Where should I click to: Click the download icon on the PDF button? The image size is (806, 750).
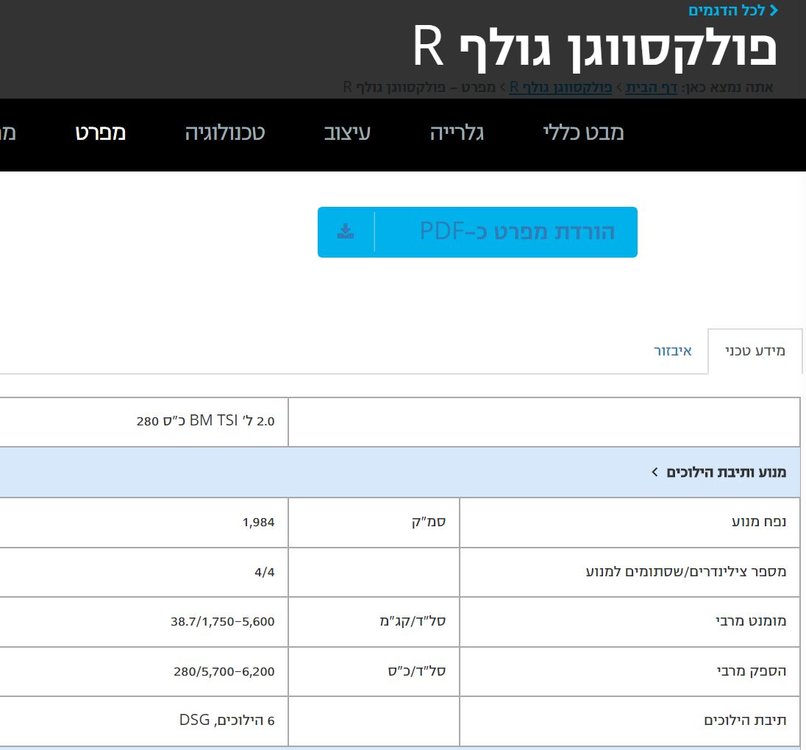(345, 232)
